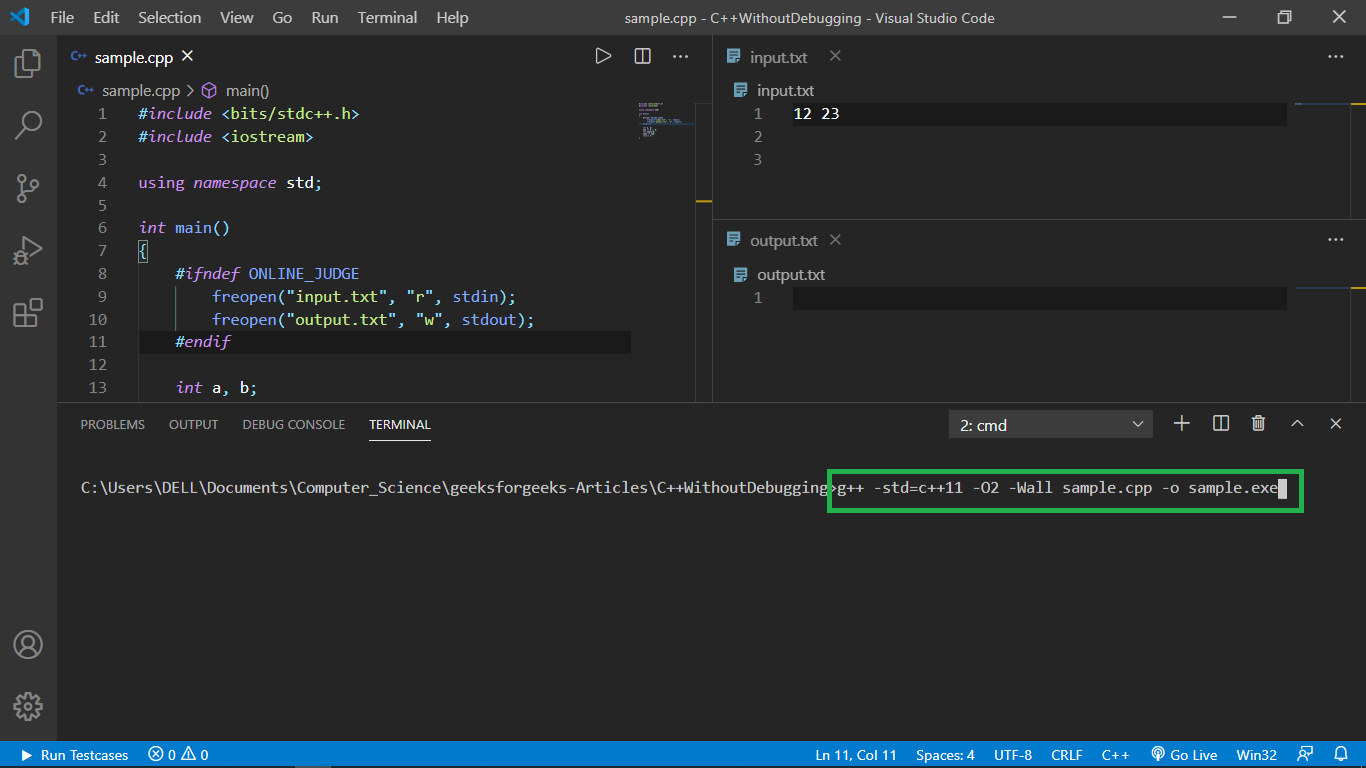1366x768 pixels.
Task: Kill terminal with the trash icon
Action: pos(1258,424)
